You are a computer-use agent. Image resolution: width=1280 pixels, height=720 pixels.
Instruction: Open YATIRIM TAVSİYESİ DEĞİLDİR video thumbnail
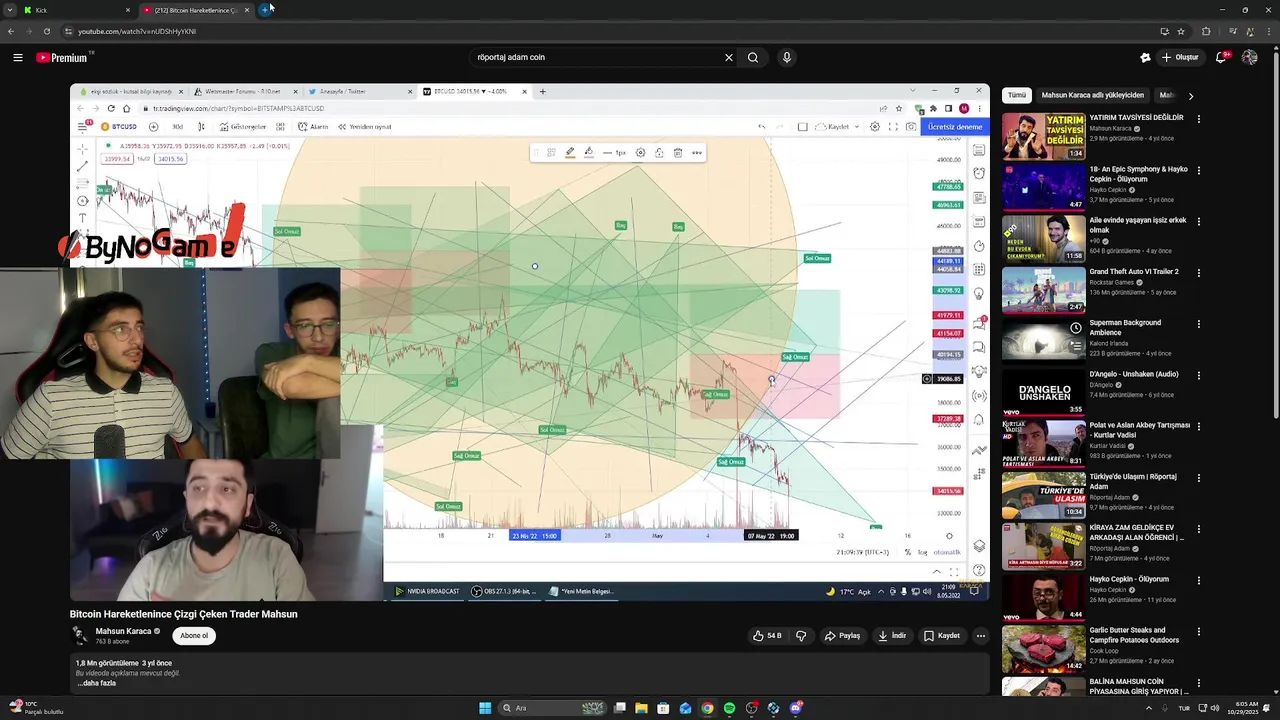tap(1043, 136)
